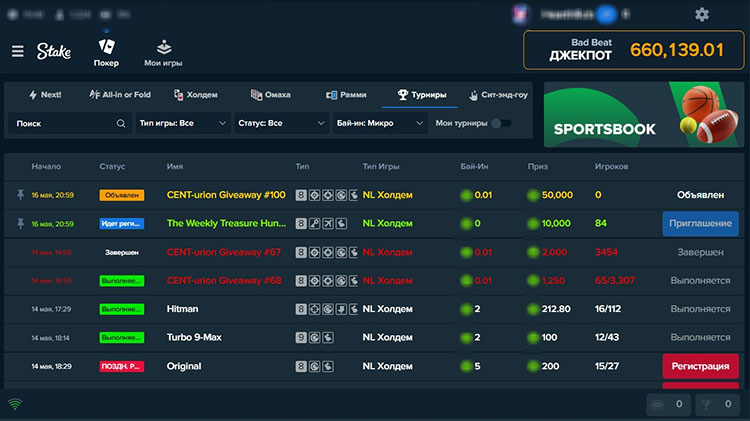Screen dimensions: 750x421
Task: Sort by Начало column
Action: pos(46,166)
